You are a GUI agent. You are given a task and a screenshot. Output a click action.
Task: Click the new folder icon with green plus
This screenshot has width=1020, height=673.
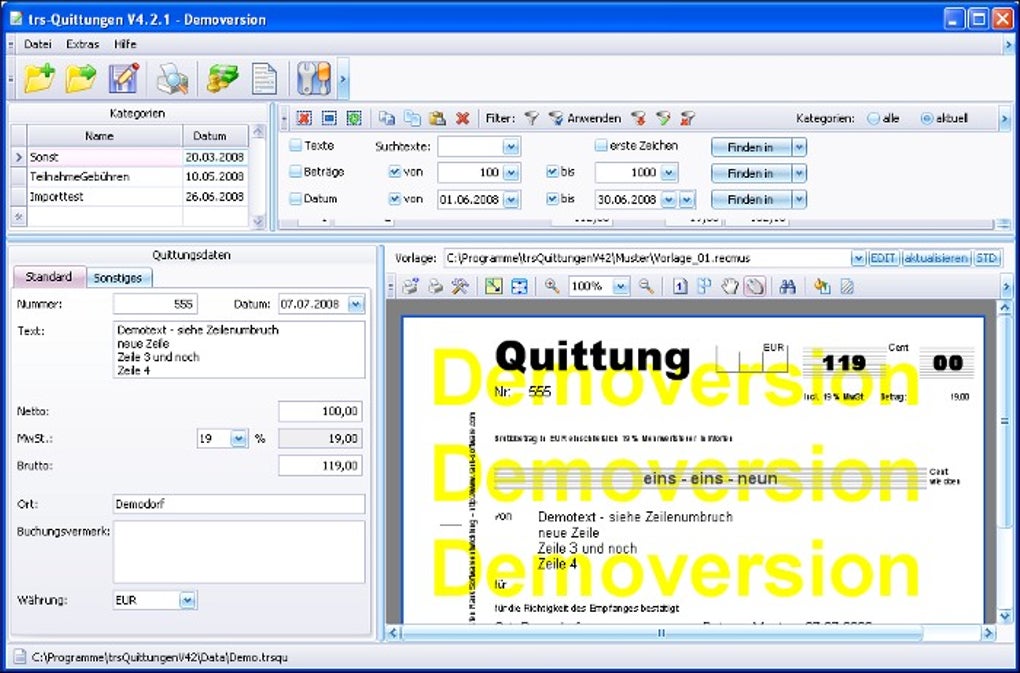[40, 79]
